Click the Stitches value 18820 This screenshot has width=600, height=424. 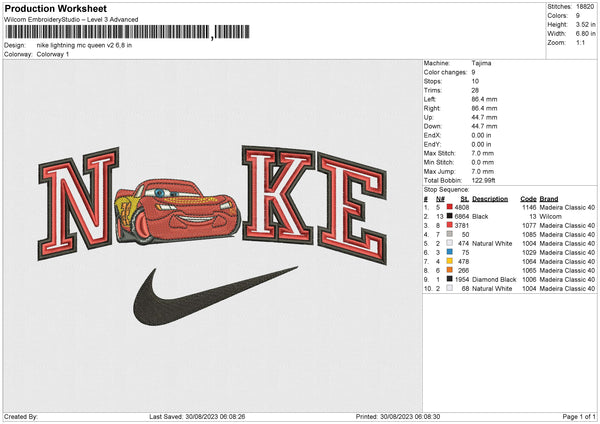[585, 7]
